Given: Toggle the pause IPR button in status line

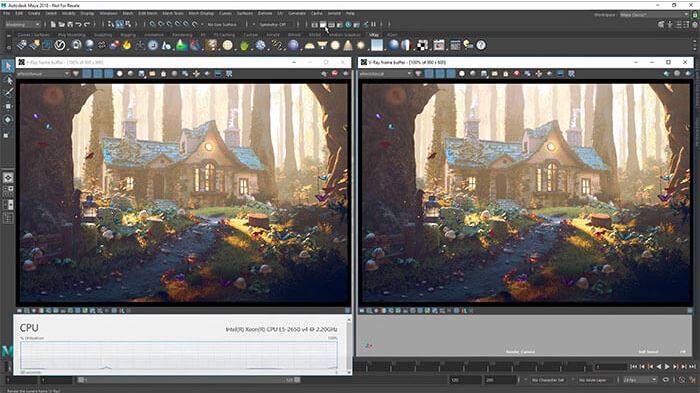Looking at the screenshot, I should (x=373, y=25).
